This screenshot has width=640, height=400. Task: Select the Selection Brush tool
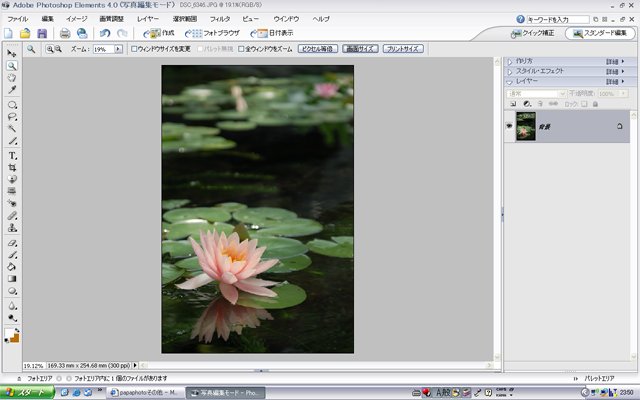[12, 141]
